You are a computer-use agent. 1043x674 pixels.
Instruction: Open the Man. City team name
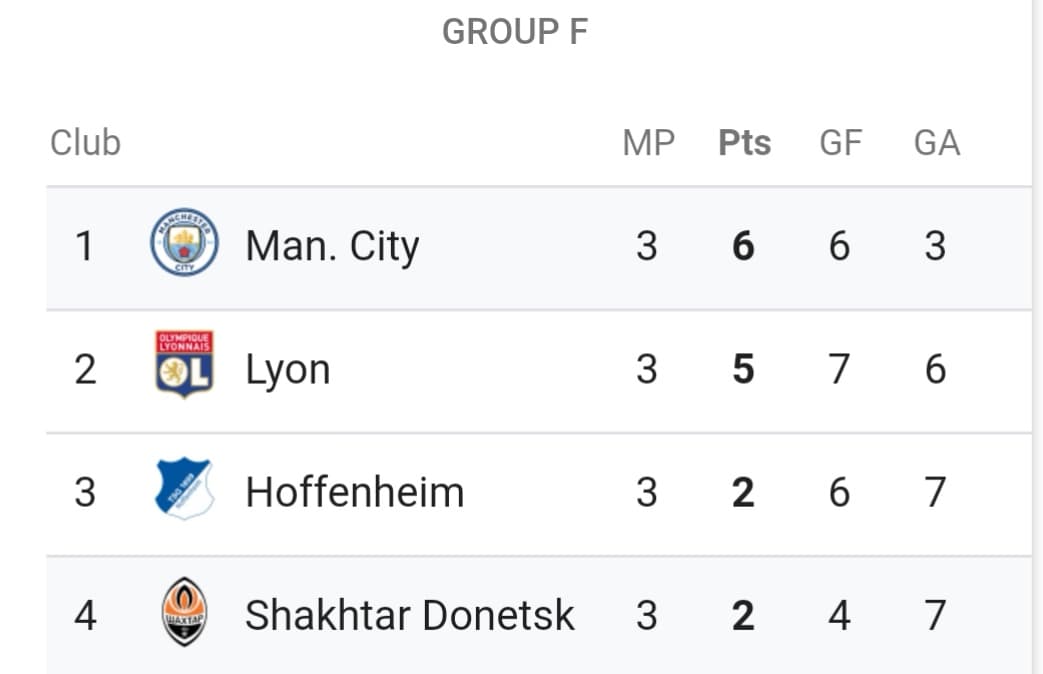coord(333,246)
